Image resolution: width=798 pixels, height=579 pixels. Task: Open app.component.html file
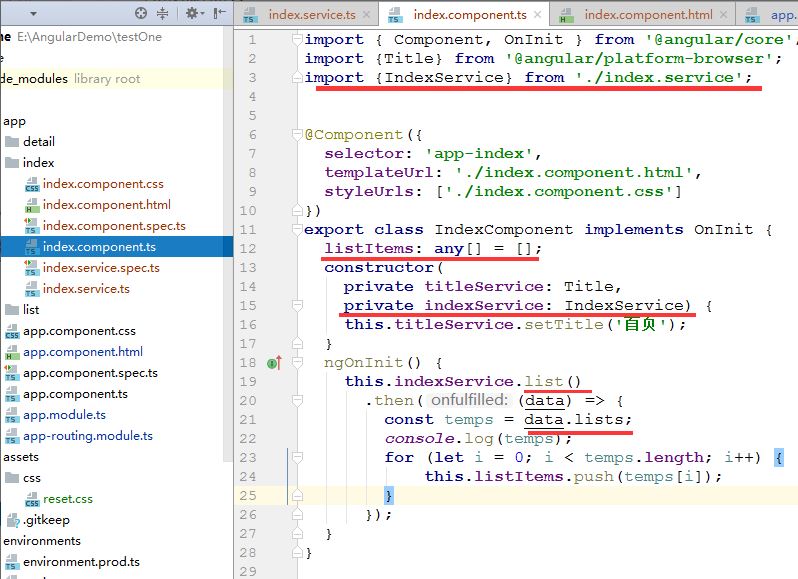[83, 352]
